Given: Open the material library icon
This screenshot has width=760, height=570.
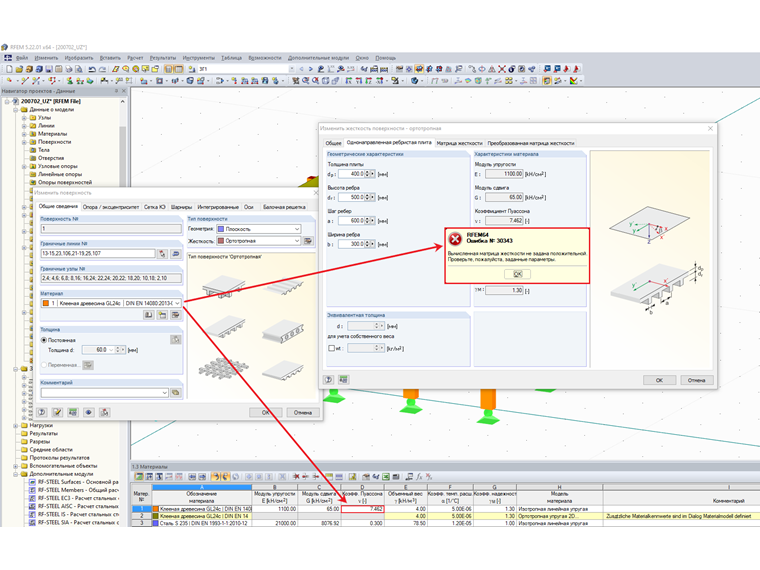Looking at the screenshot, I should click(x=148, y=315).
